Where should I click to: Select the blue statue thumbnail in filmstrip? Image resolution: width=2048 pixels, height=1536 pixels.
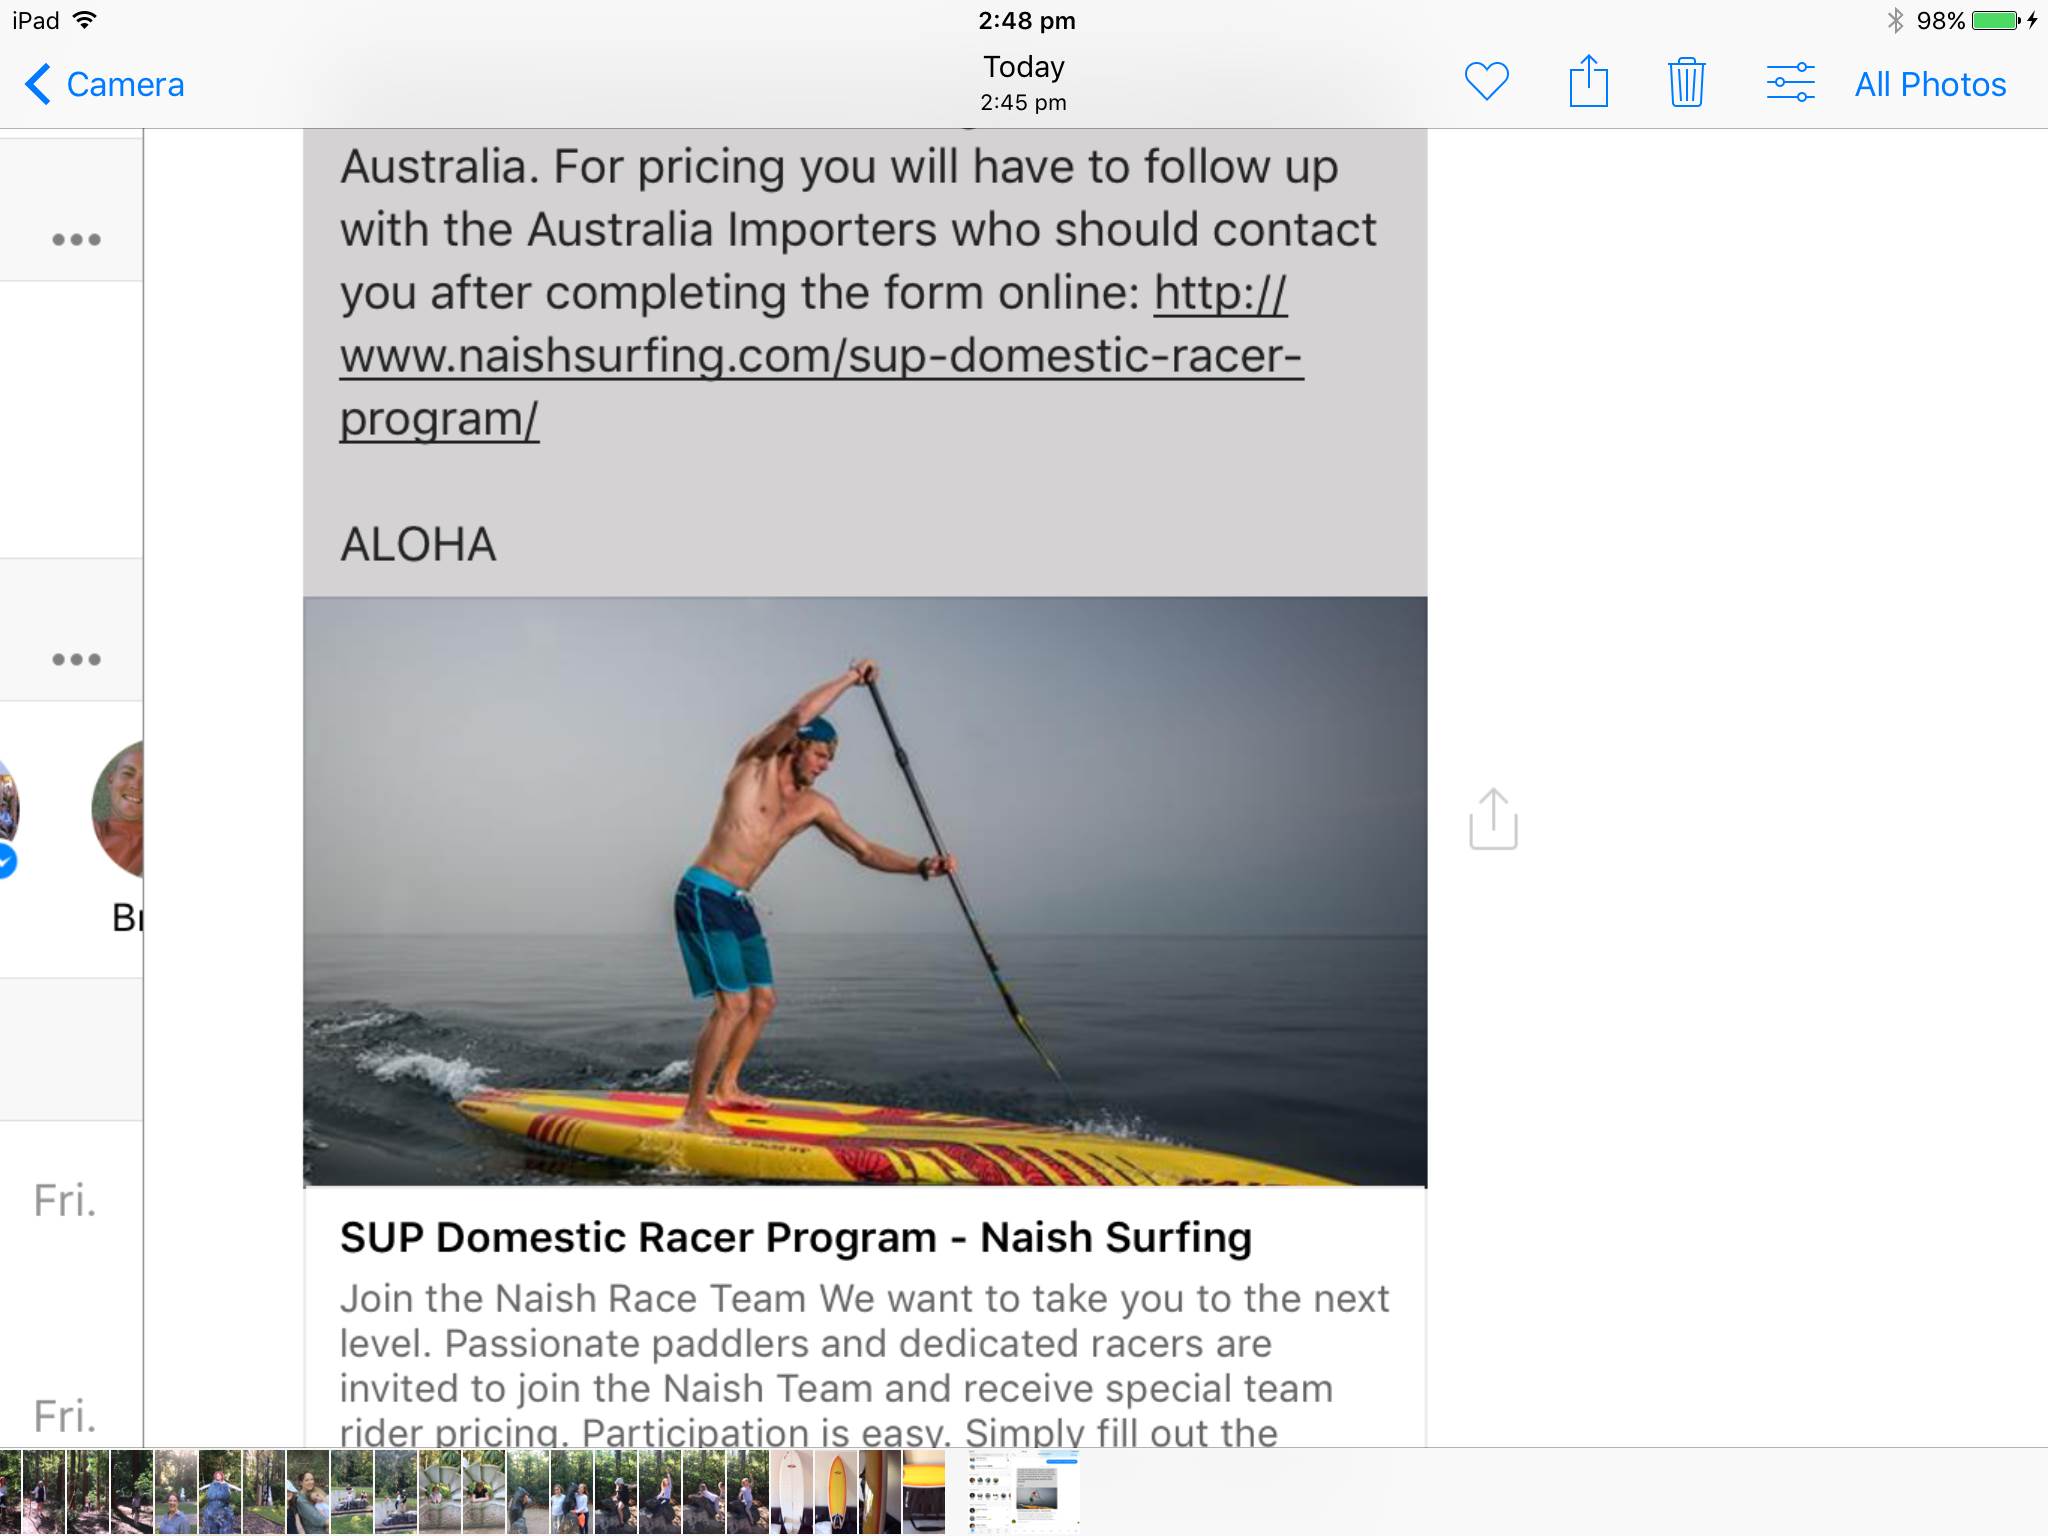tap(220, 1492)
